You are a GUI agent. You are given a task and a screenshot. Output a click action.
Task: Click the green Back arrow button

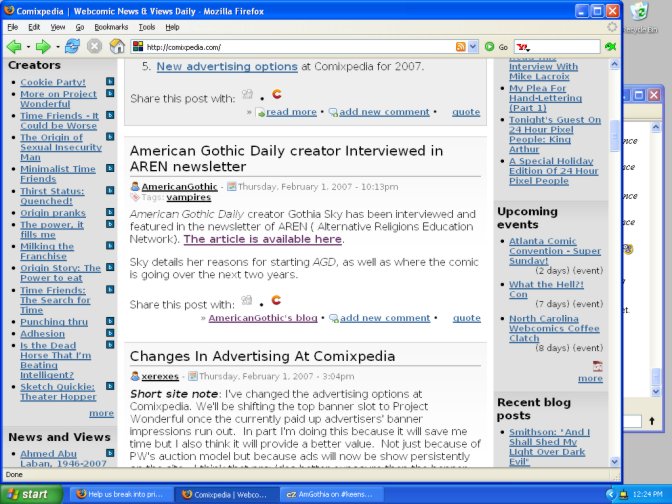pyautogui.click(x=14, y=46)
